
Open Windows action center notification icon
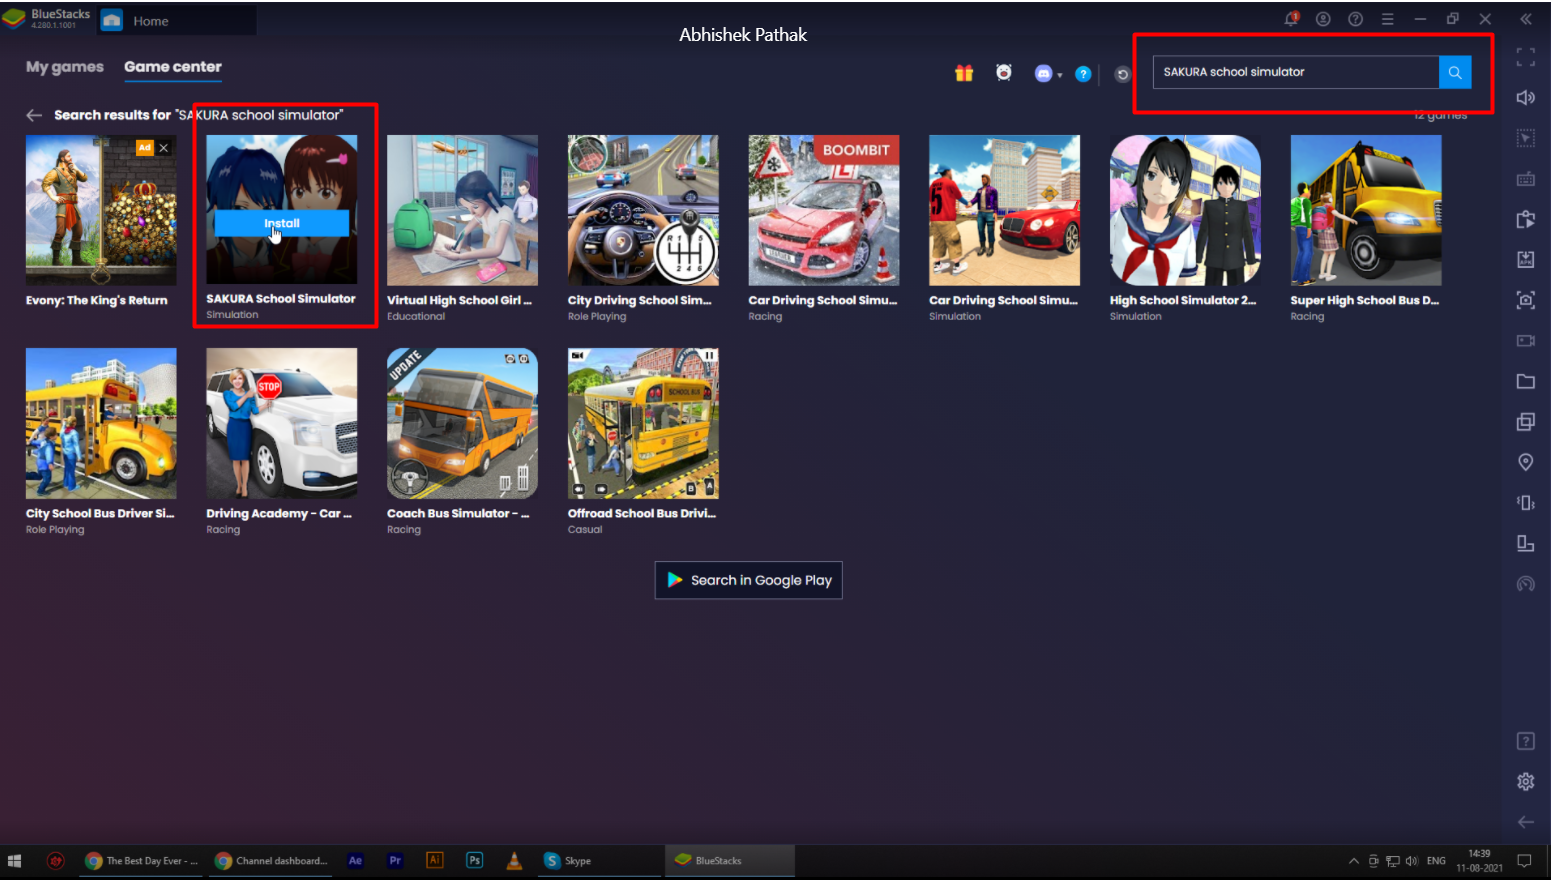1525,861
